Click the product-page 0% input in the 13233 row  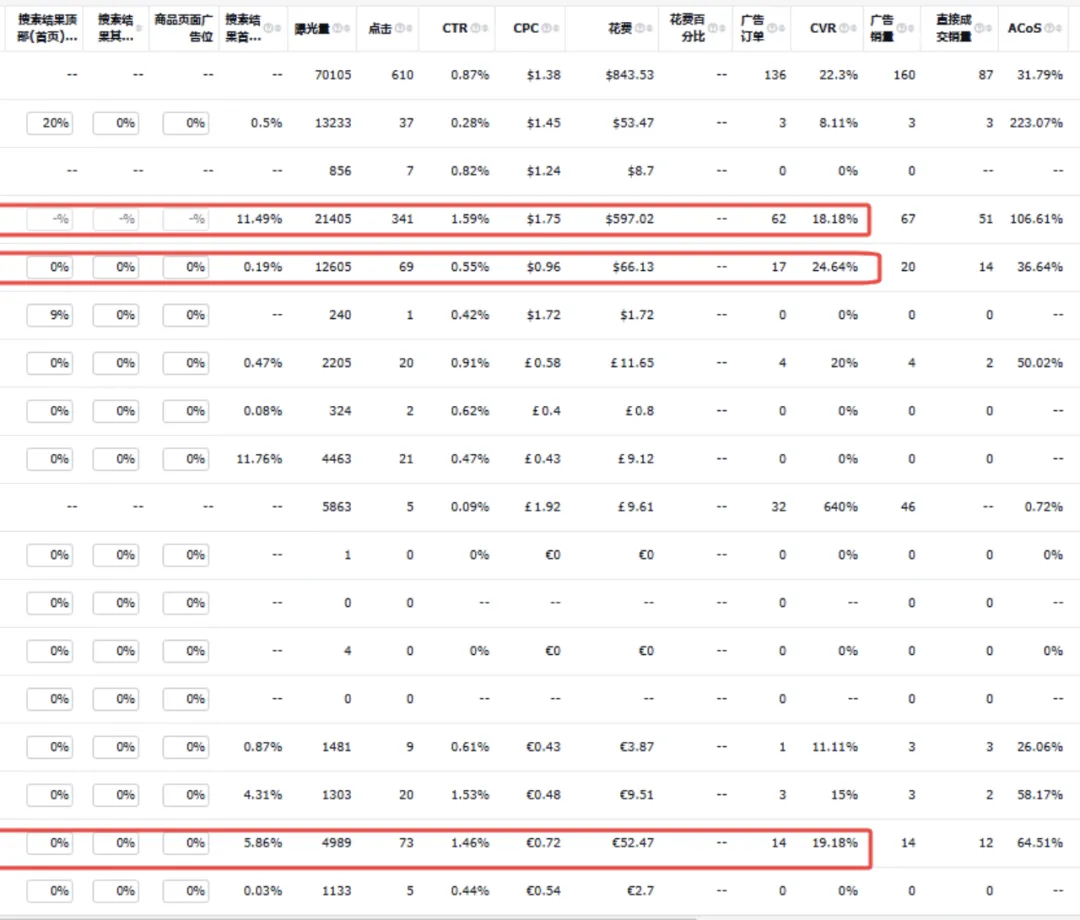pyautogui.click(x=186, y=123)
